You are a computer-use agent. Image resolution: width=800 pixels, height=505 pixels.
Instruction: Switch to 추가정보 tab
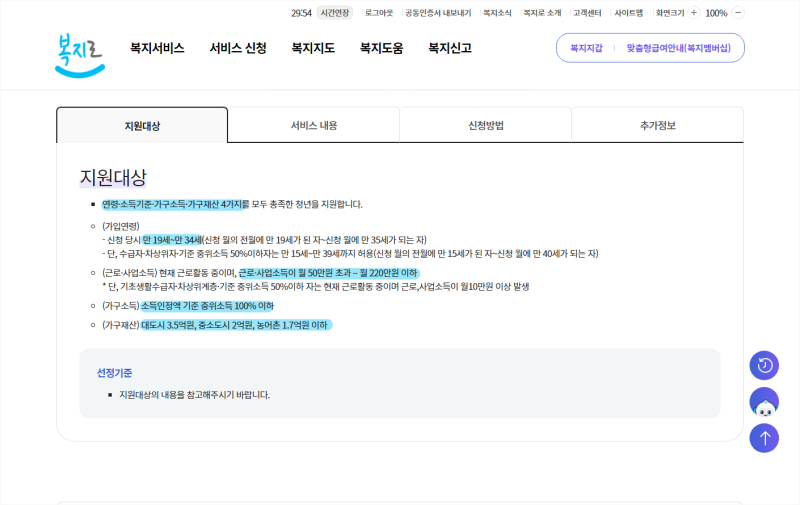658,125
